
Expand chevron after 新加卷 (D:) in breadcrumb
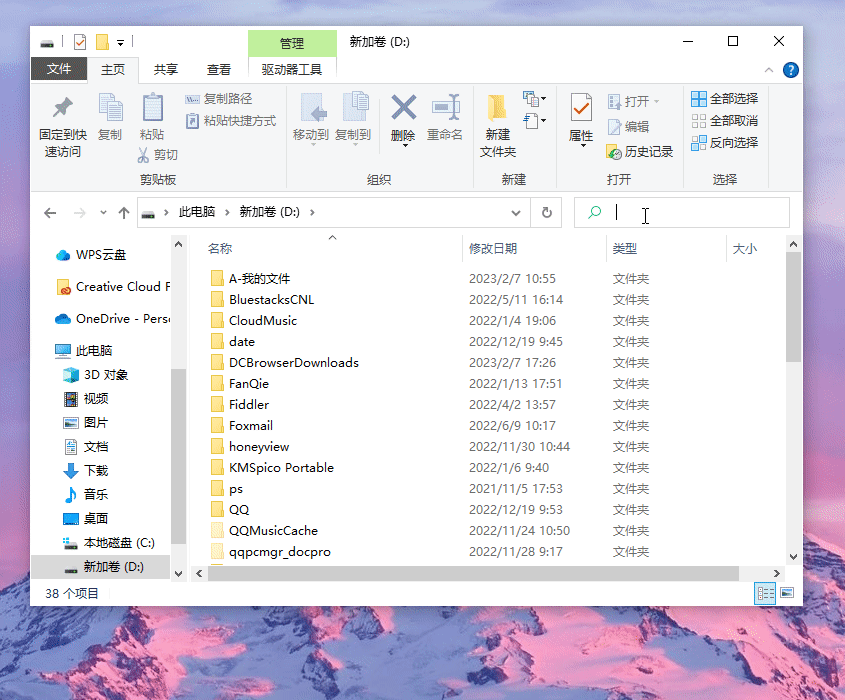[313, 212]
